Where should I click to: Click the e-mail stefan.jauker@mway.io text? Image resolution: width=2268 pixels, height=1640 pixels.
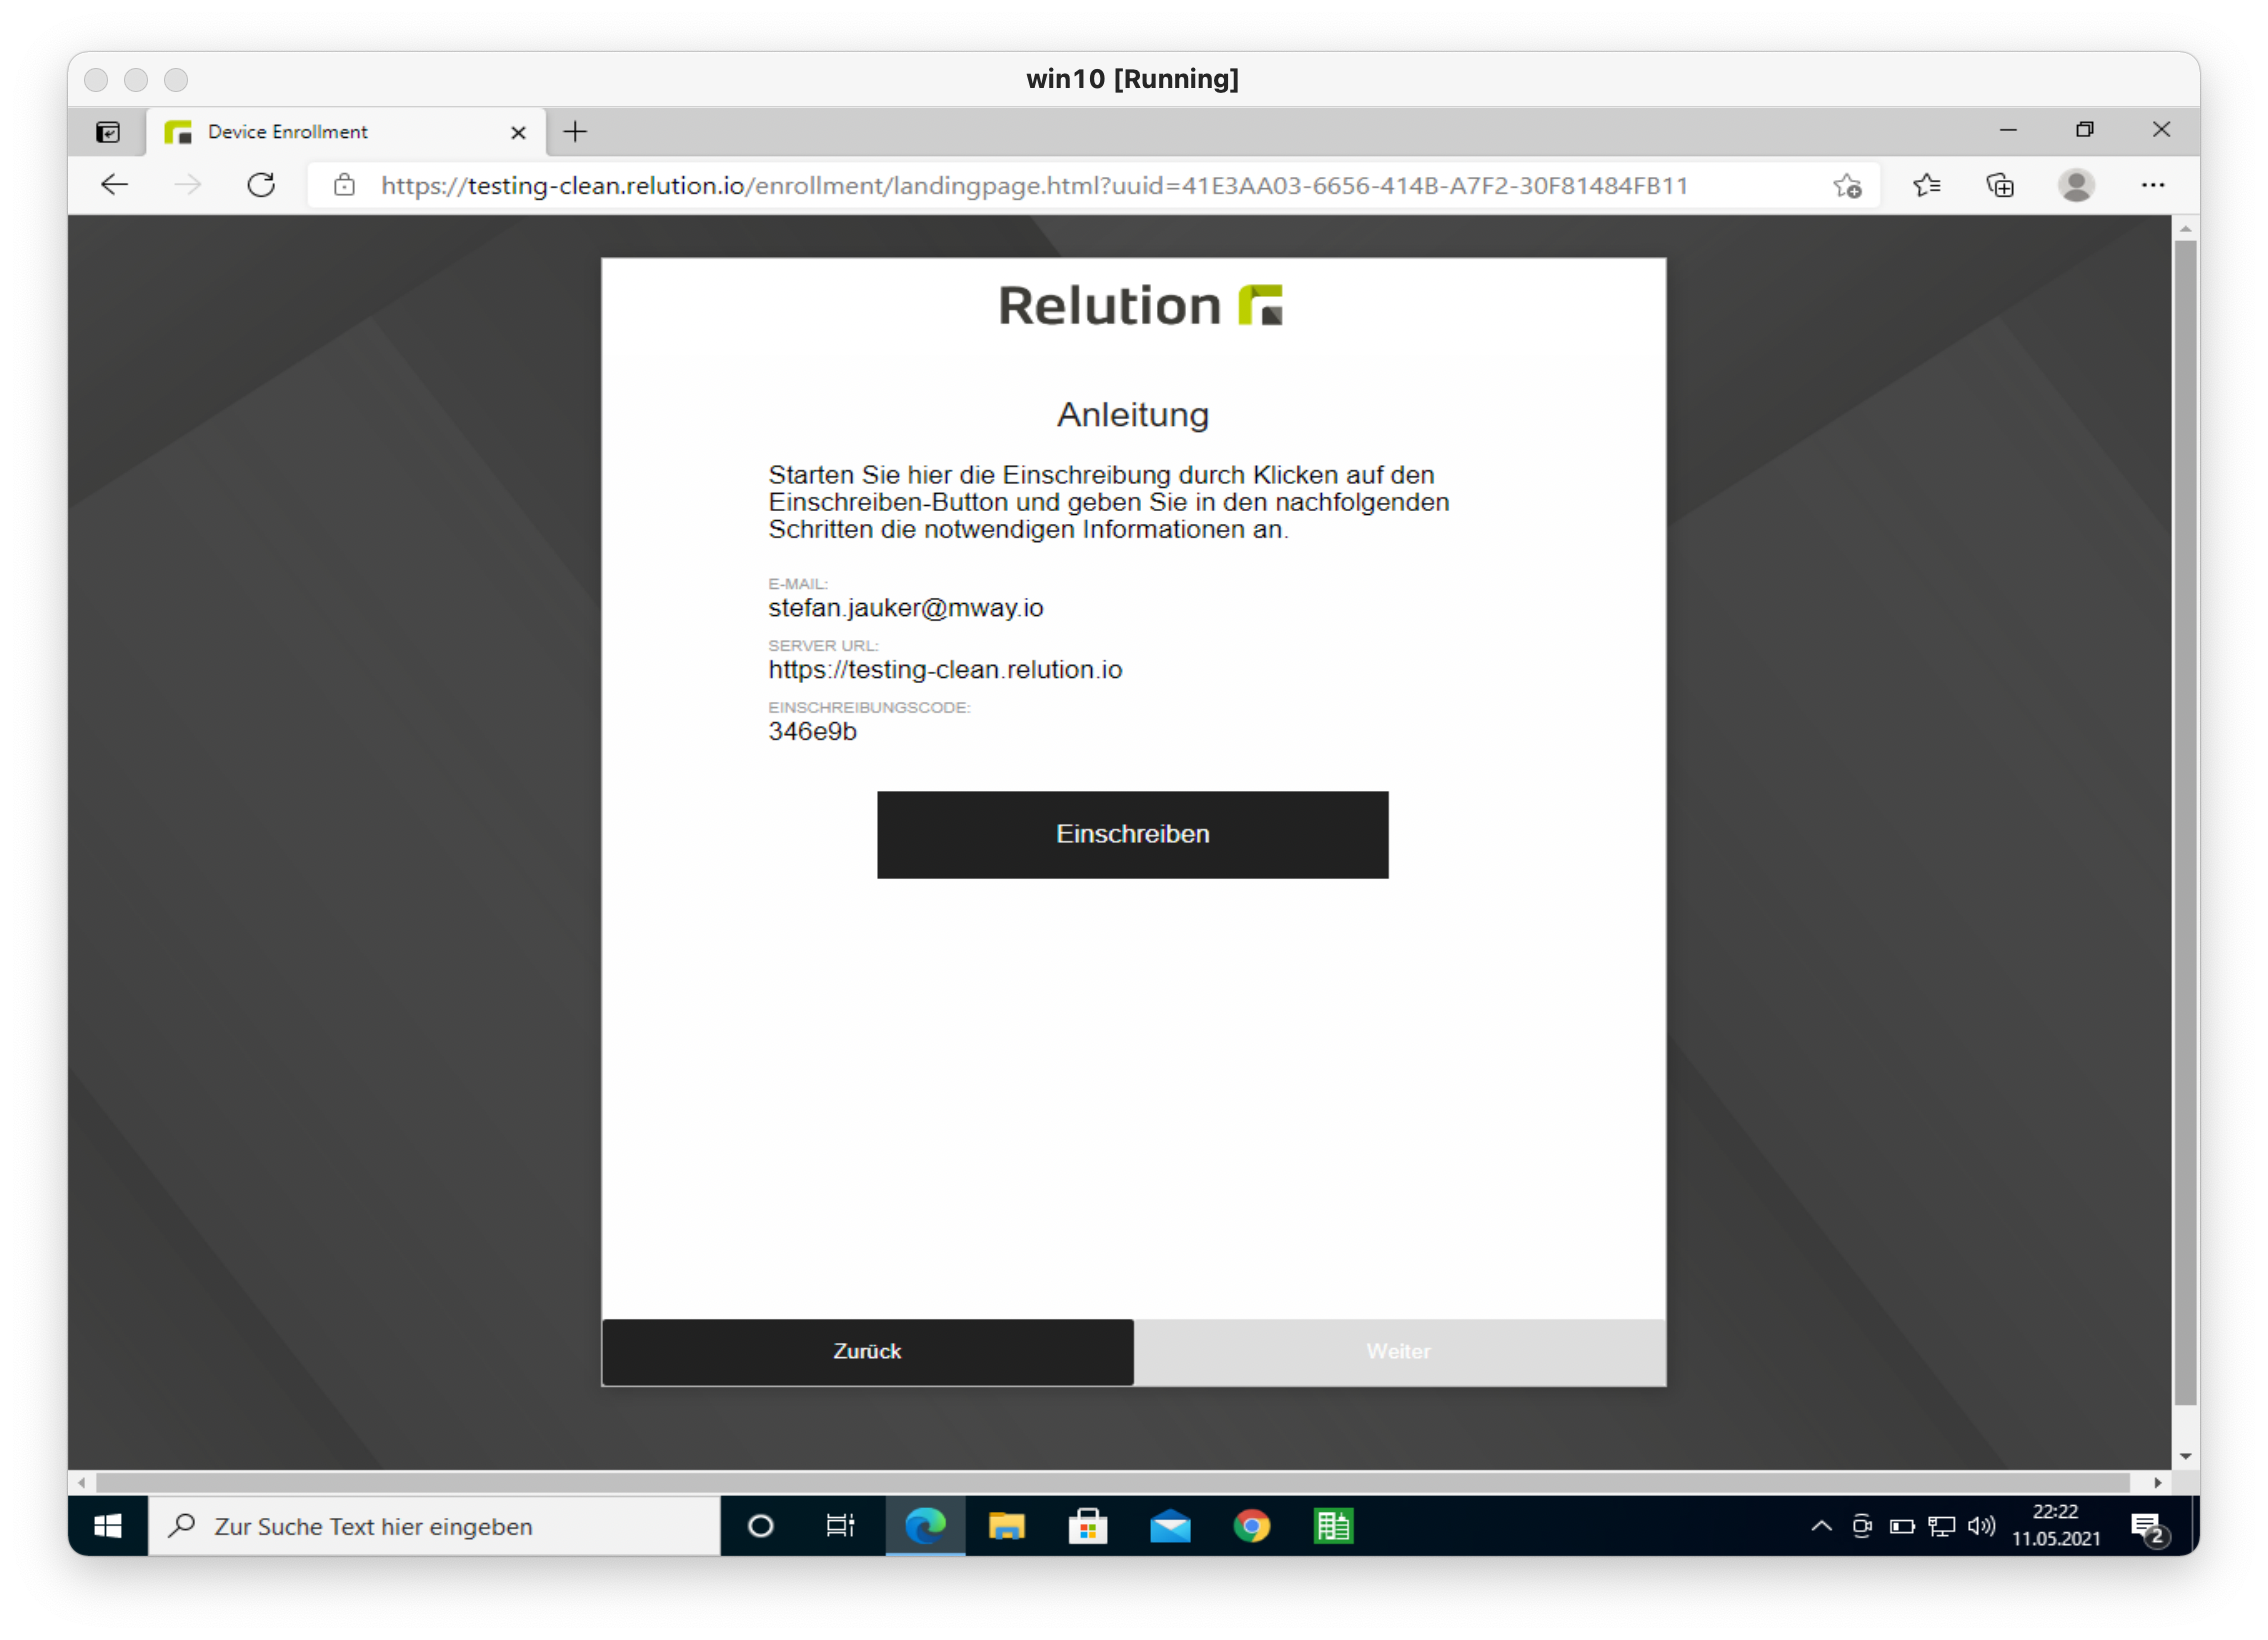(906, 608)
